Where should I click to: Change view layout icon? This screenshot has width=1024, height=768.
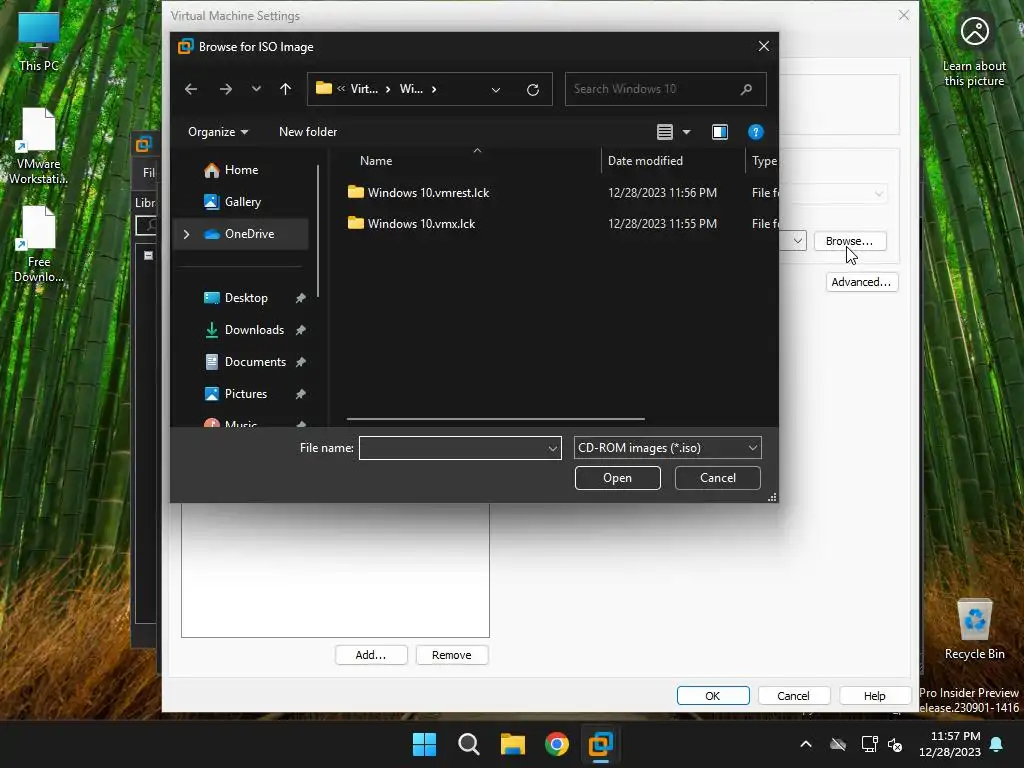coord(665,132)
